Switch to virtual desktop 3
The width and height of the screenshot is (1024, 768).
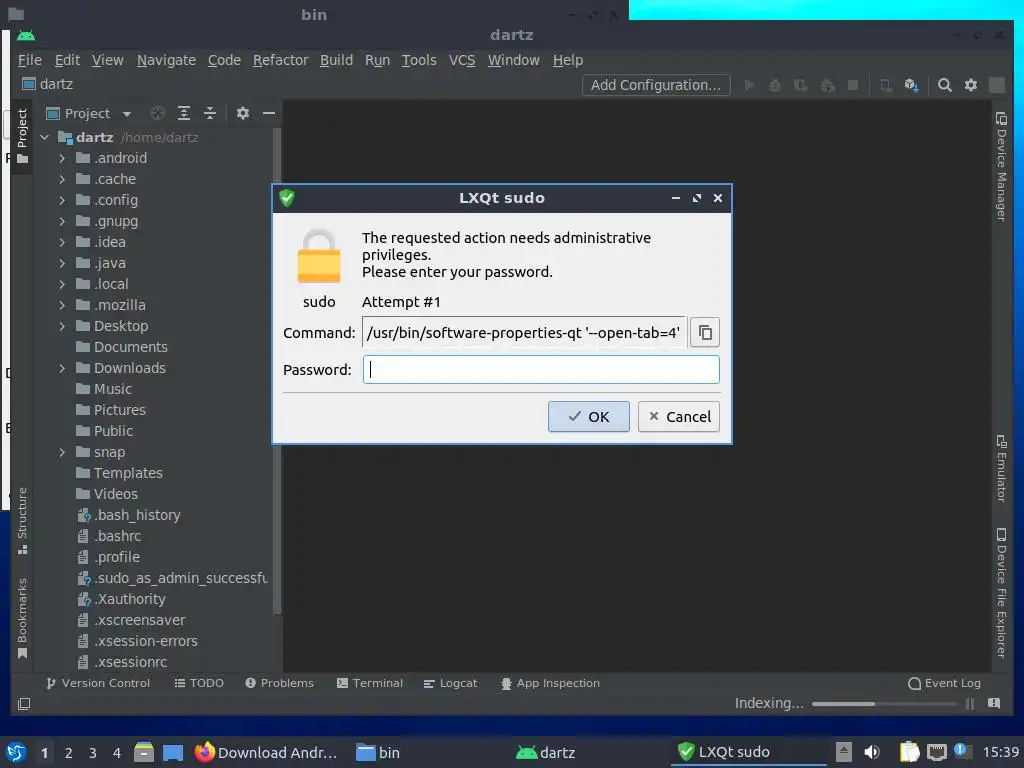pyautogui.click(x=93, y=752)
